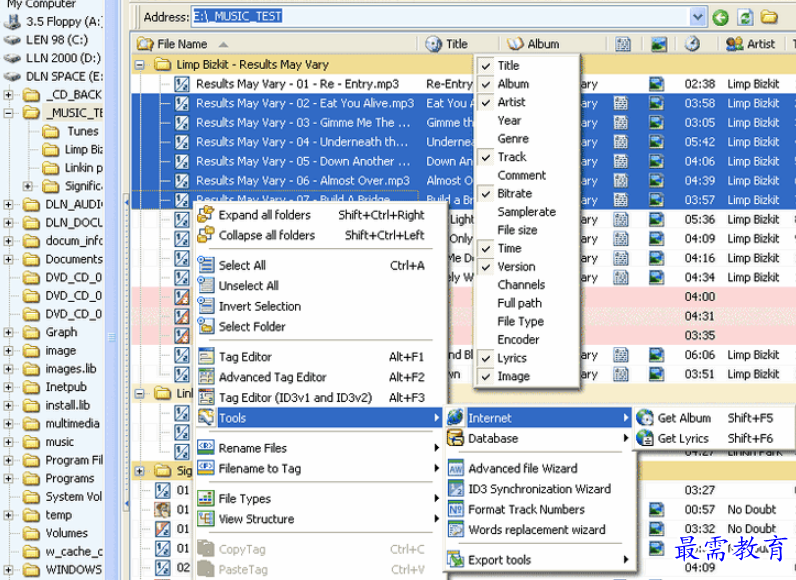Screen dimensions: 796x580
Task: Click the image column header icon
Action: 658,44
